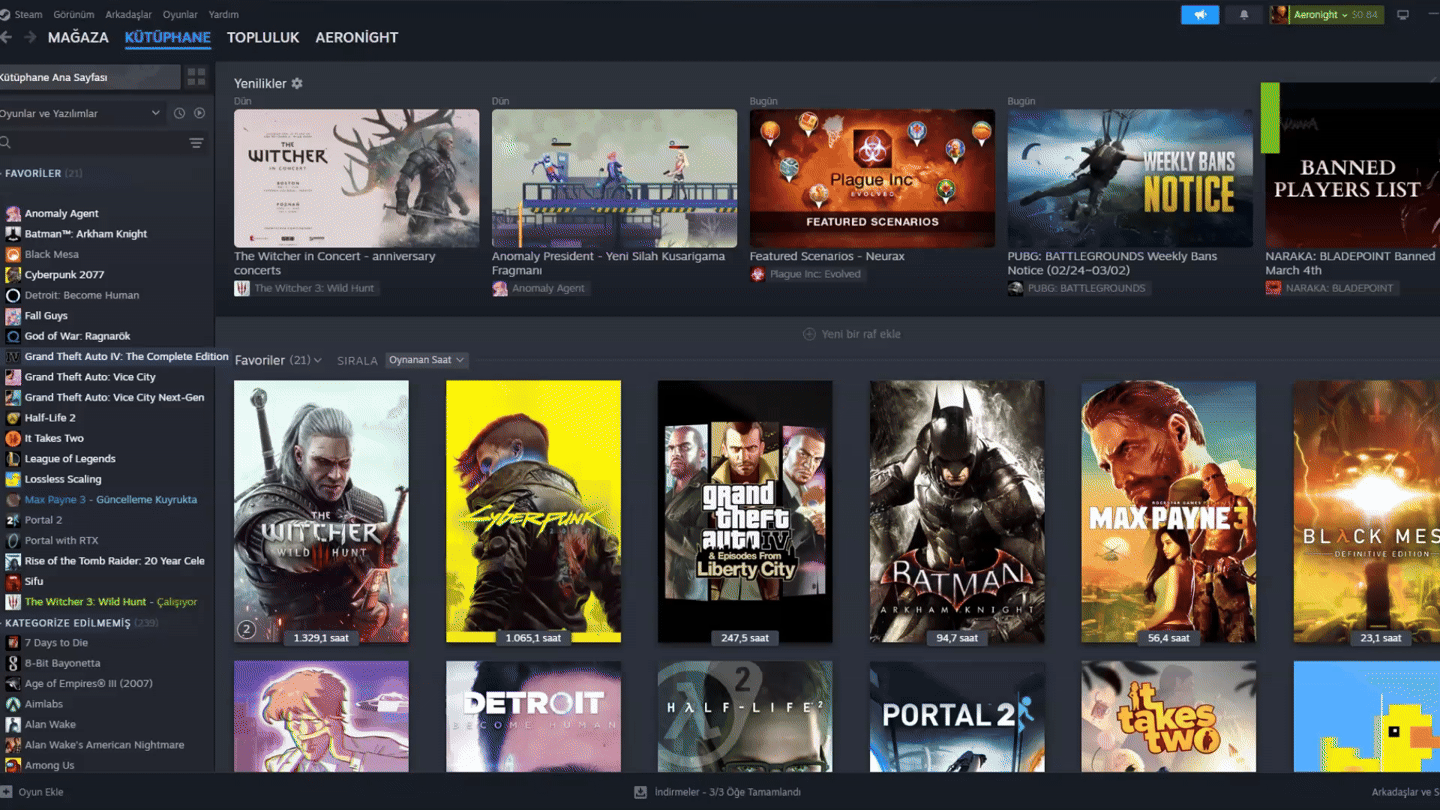Open the AERONİGHT profile tab
Image resolution: width=1440 pixels, height=810 pixels.
[357, 37]
